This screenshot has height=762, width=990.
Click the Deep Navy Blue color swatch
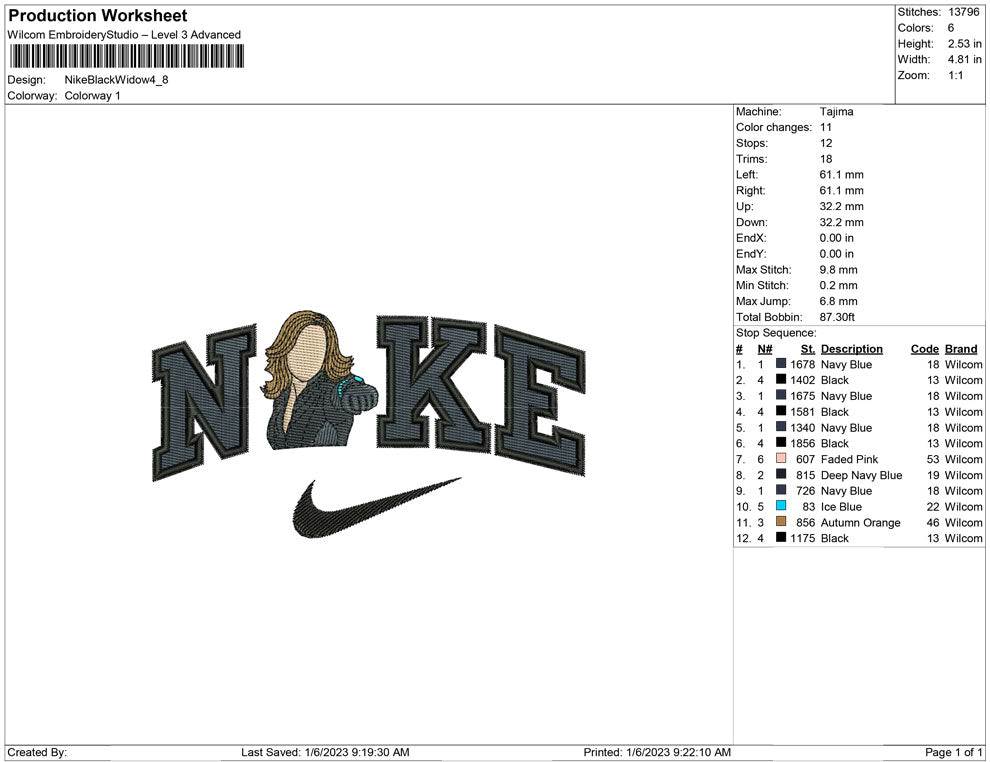(x=781, y=475)
